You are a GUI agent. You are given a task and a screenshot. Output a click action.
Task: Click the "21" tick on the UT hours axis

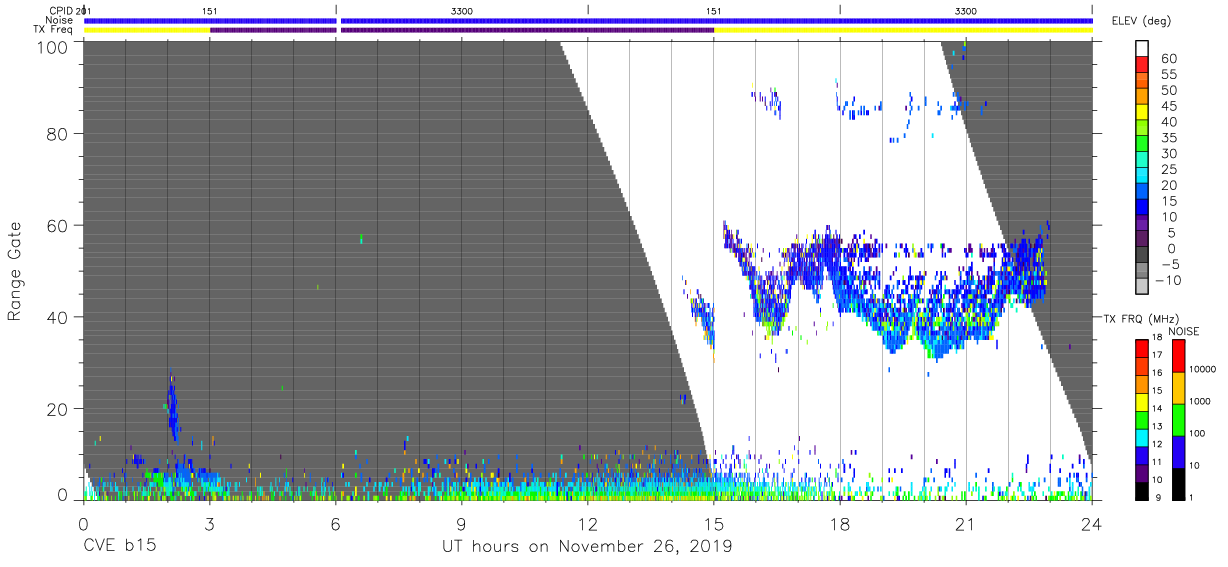[966, 523]
